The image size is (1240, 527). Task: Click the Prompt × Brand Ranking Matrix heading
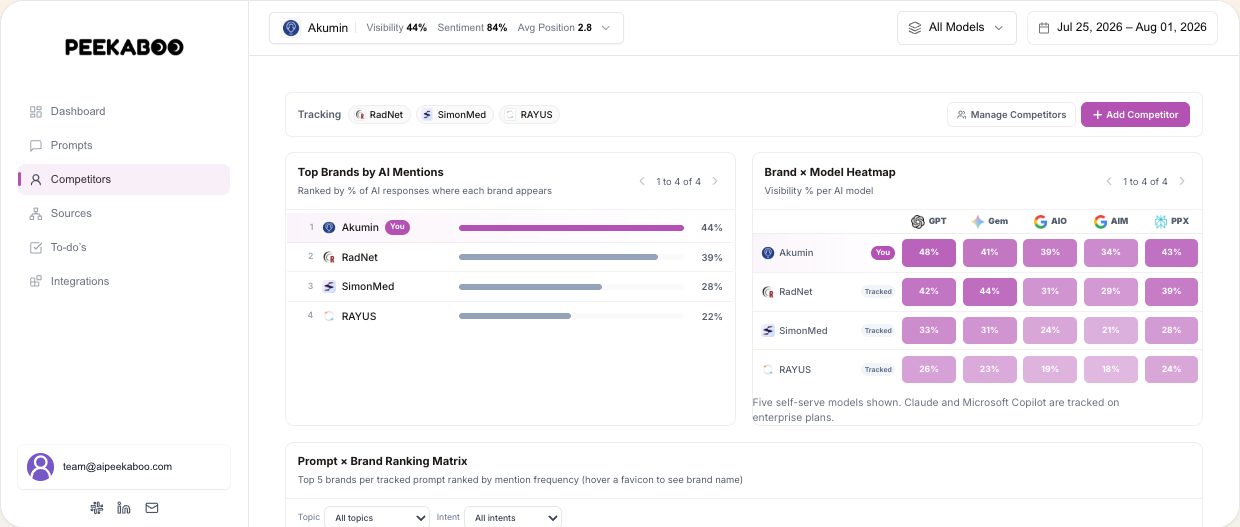pyautogui.click(x=383, y=461)
